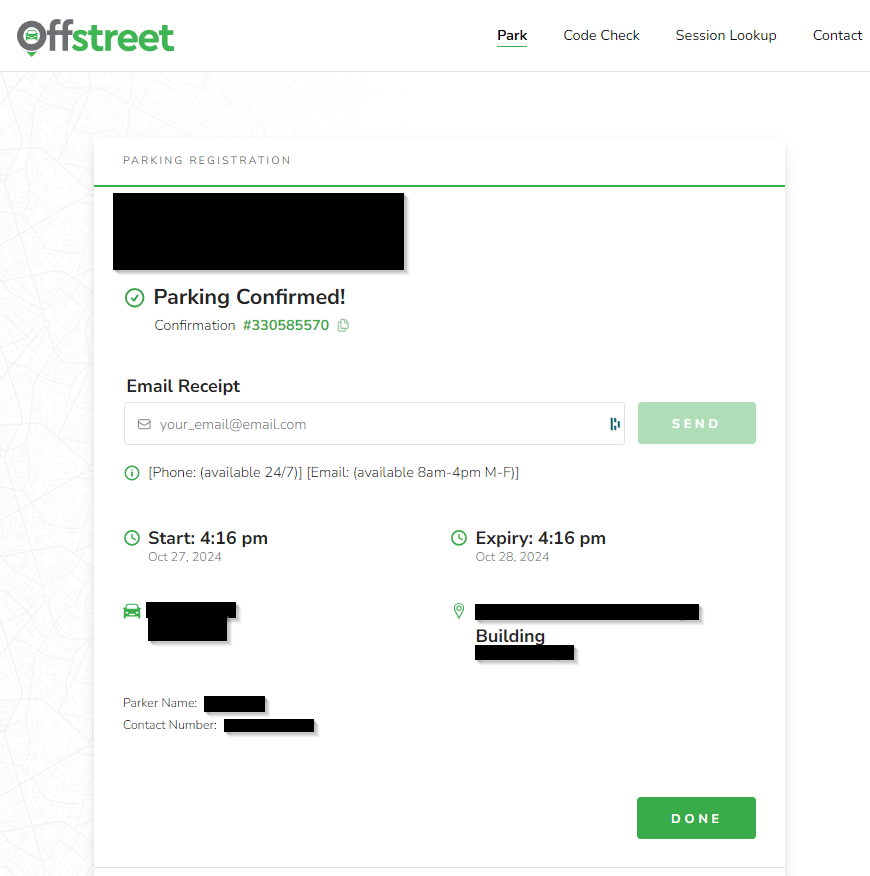The image size is (870, 876).
Task: Go to the Code Check page
Action: (x=601, y=35)
